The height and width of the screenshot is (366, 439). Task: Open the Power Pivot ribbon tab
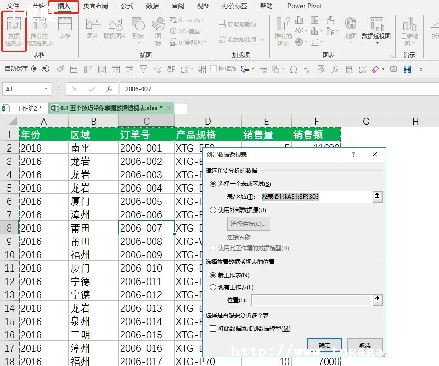304,6
